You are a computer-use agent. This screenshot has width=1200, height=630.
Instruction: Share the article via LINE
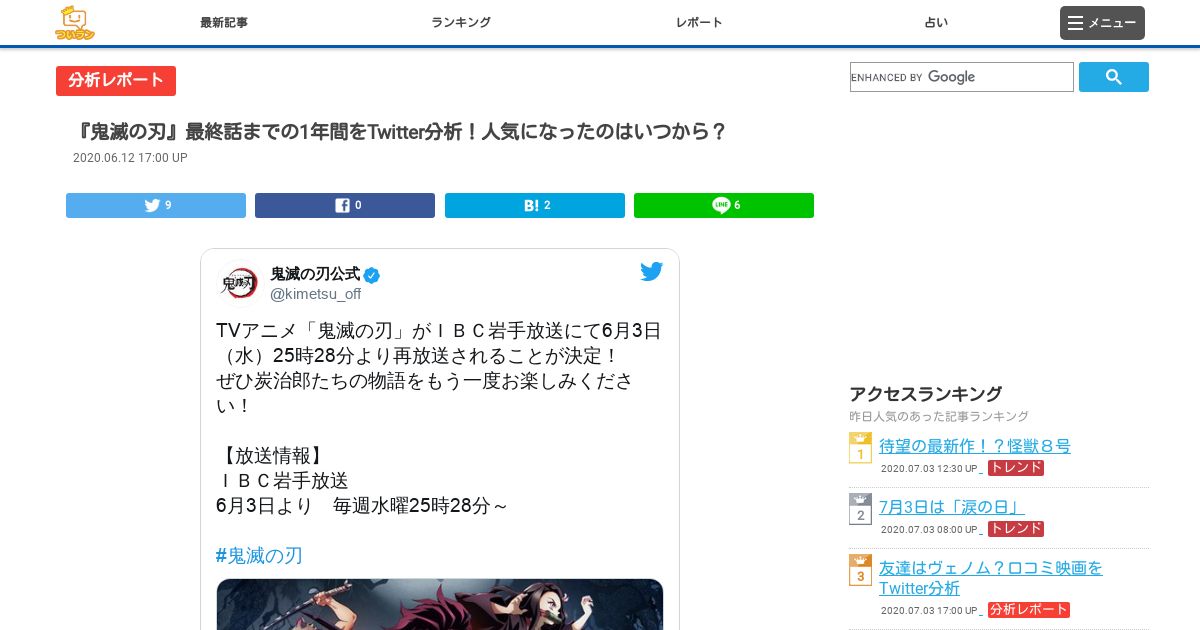724,205
